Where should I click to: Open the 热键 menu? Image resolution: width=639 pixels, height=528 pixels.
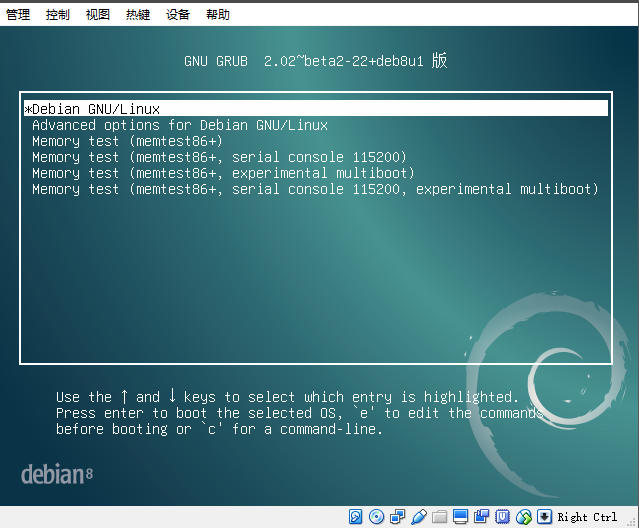point(138,15)
